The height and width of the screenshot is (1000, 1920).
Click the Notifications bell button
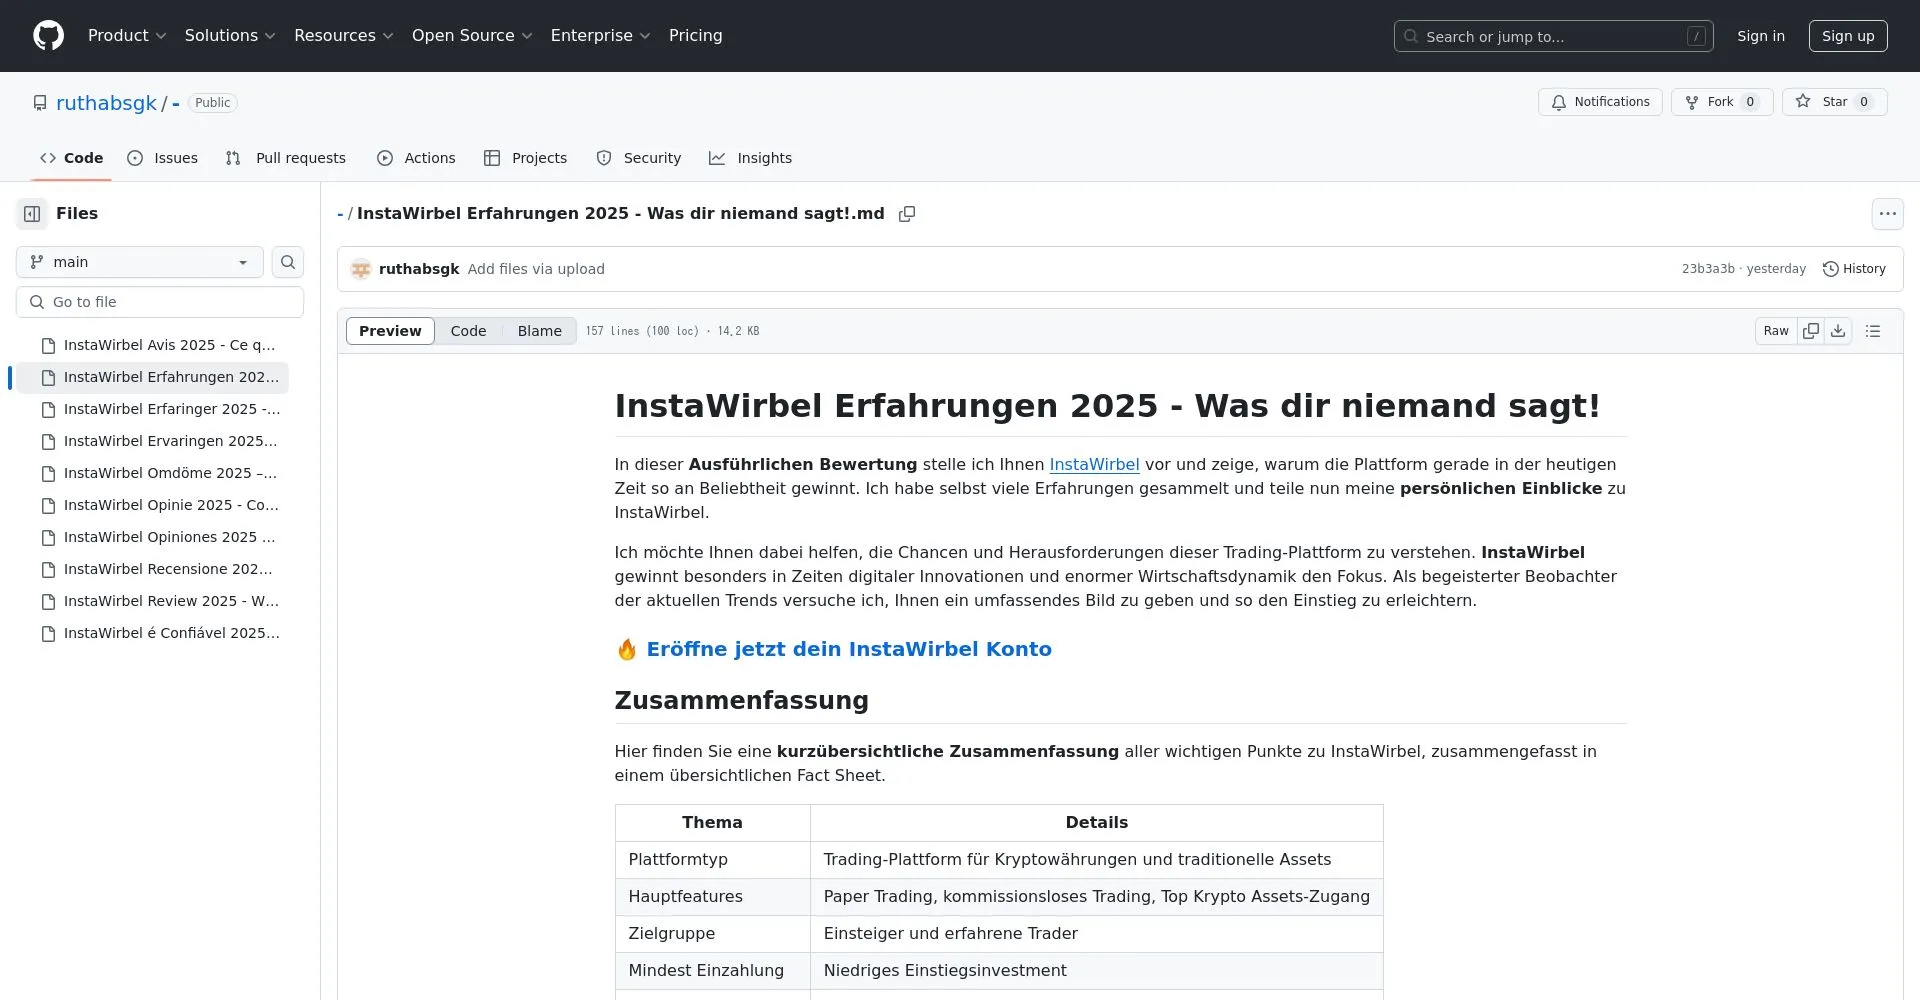(1600, 102)
